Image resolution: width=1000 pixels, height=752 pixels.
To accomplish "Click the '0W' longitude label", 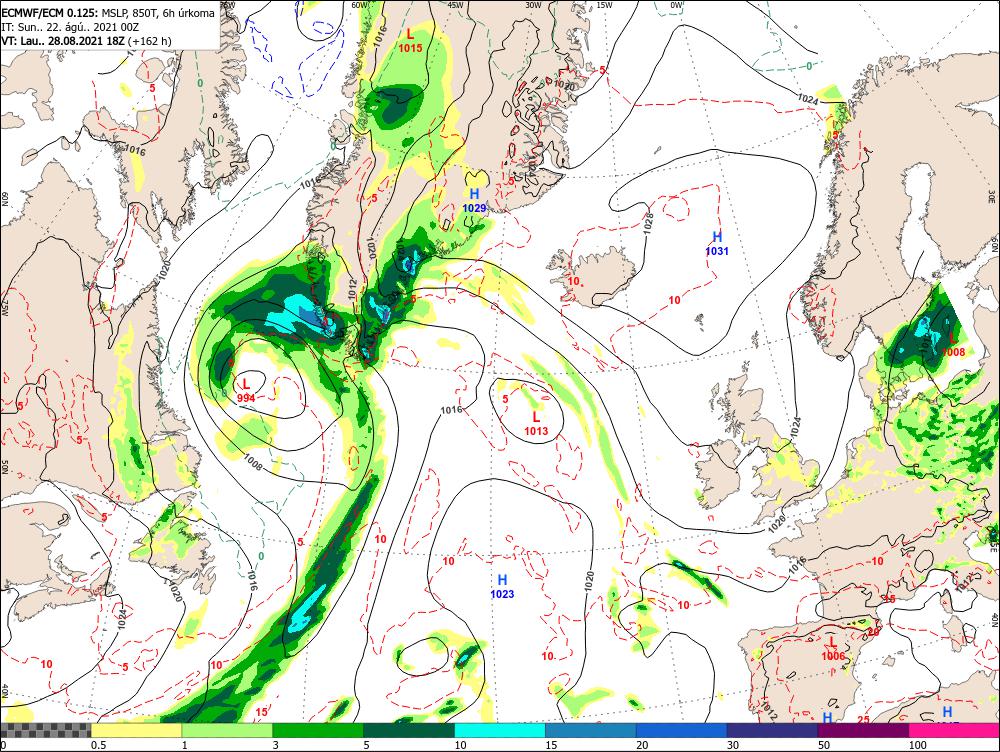I will pyautogui.click(x=677, y=5).
